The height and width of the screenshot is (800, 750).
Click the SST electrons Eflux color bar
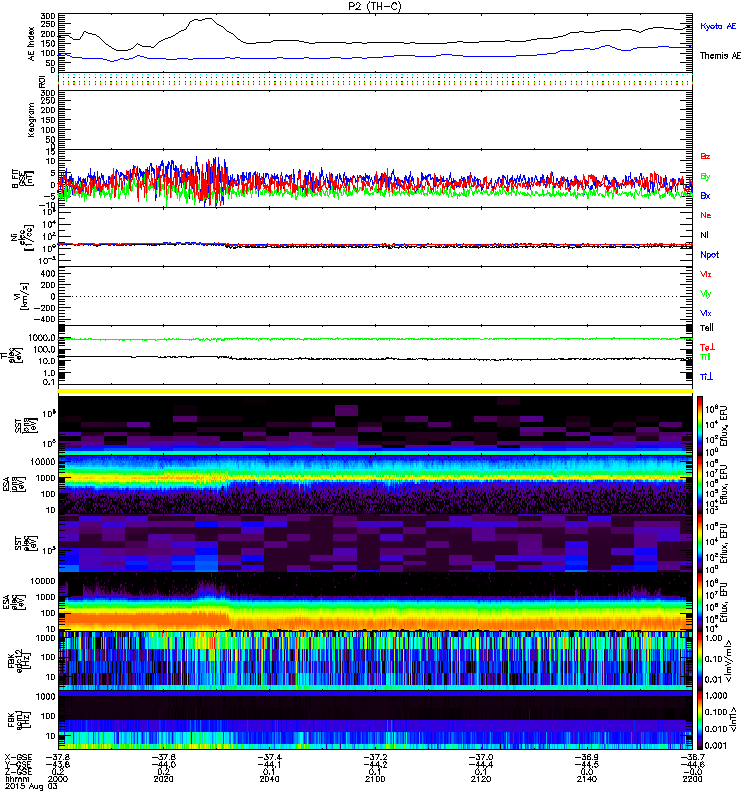[x=700, y=543]
